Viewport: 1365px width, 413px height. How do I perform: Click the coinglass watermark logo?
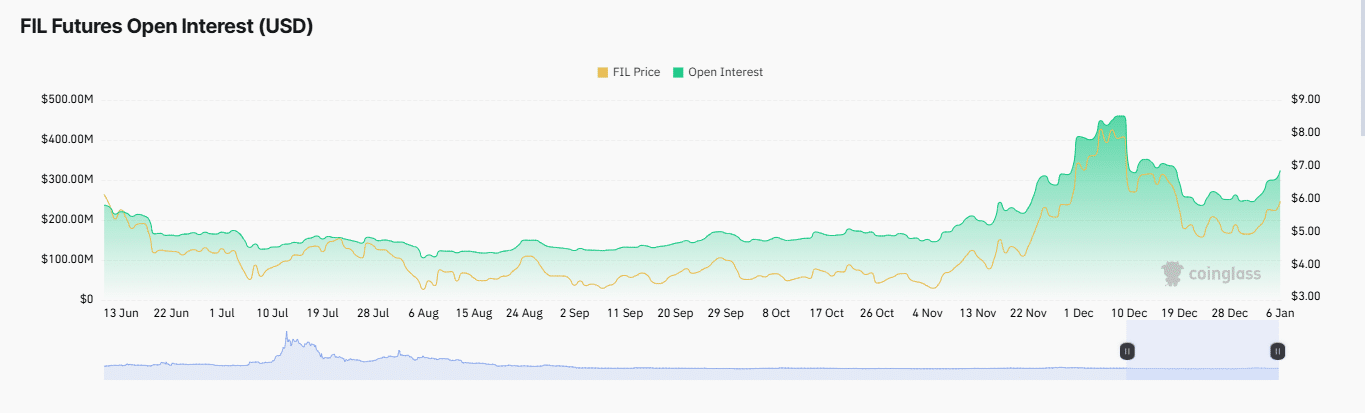click(1211, 273)
